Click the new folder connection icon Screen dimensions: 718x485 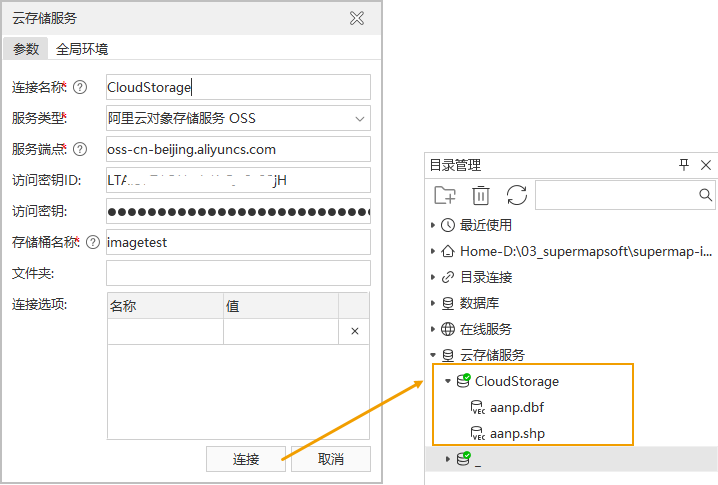pyautogui.click(x=445, y=195)
